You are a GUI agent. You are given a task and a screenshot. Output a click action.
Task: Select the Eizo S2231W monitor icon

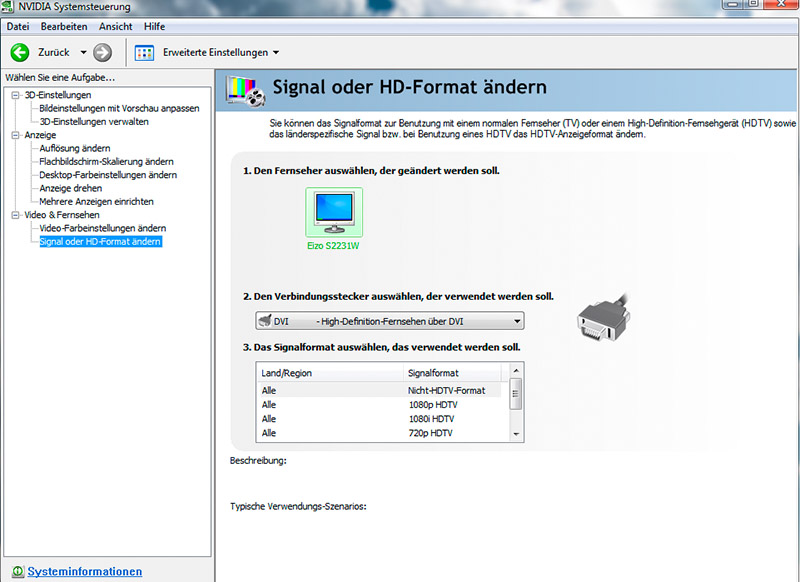click(x=333, y=213)
